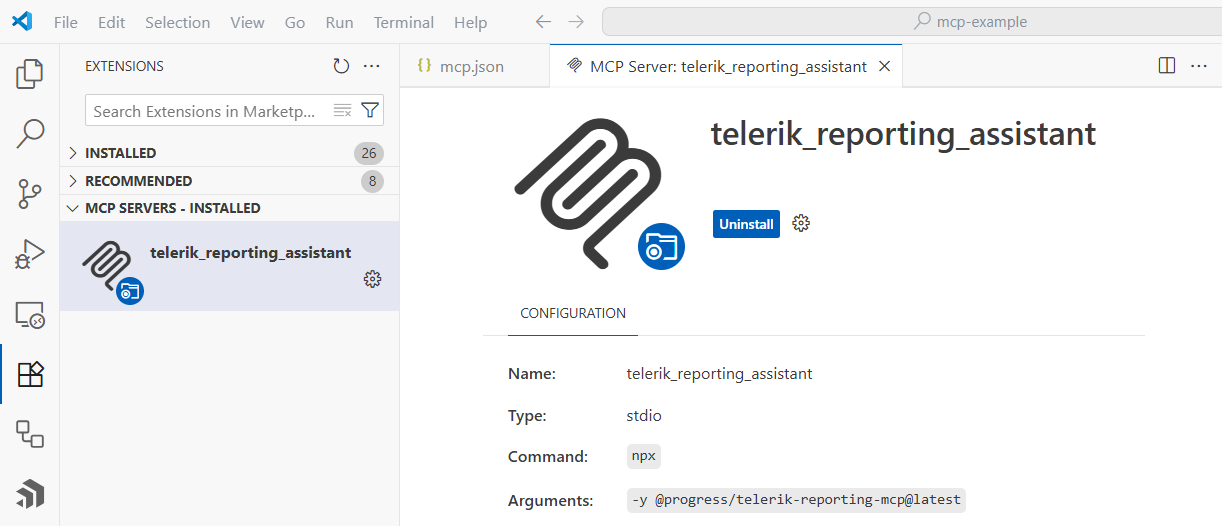This screenshot has height=526, width=1222.
Task: Open Source Control view
Action: point(30,193)
